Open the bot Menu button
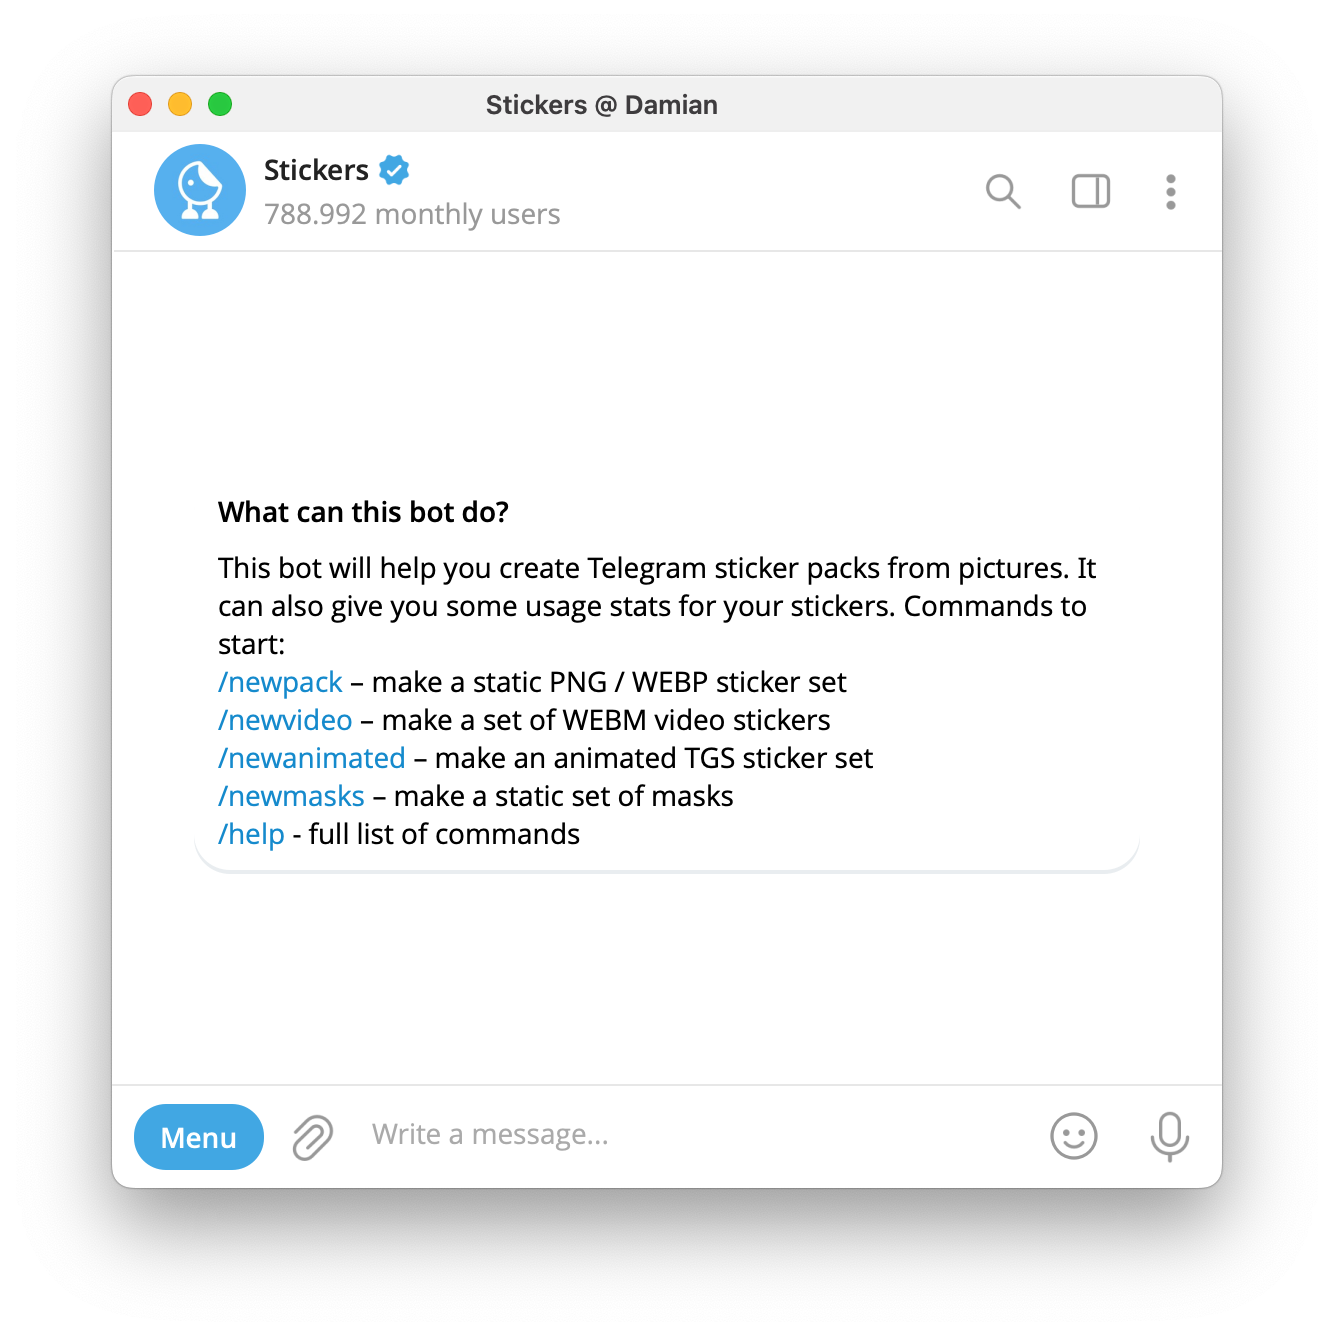Image resolution: width=1334 pixels, height=1336 pixels. pos(199,1137)
